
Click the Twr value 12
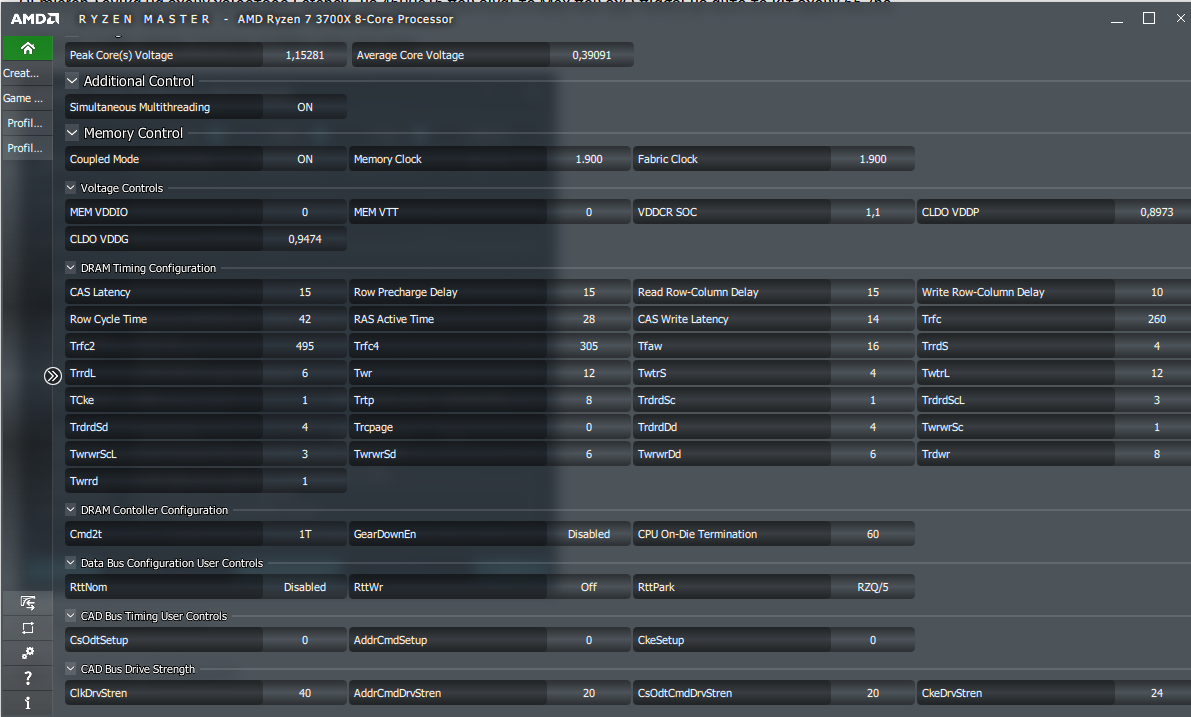coord(589,373)
